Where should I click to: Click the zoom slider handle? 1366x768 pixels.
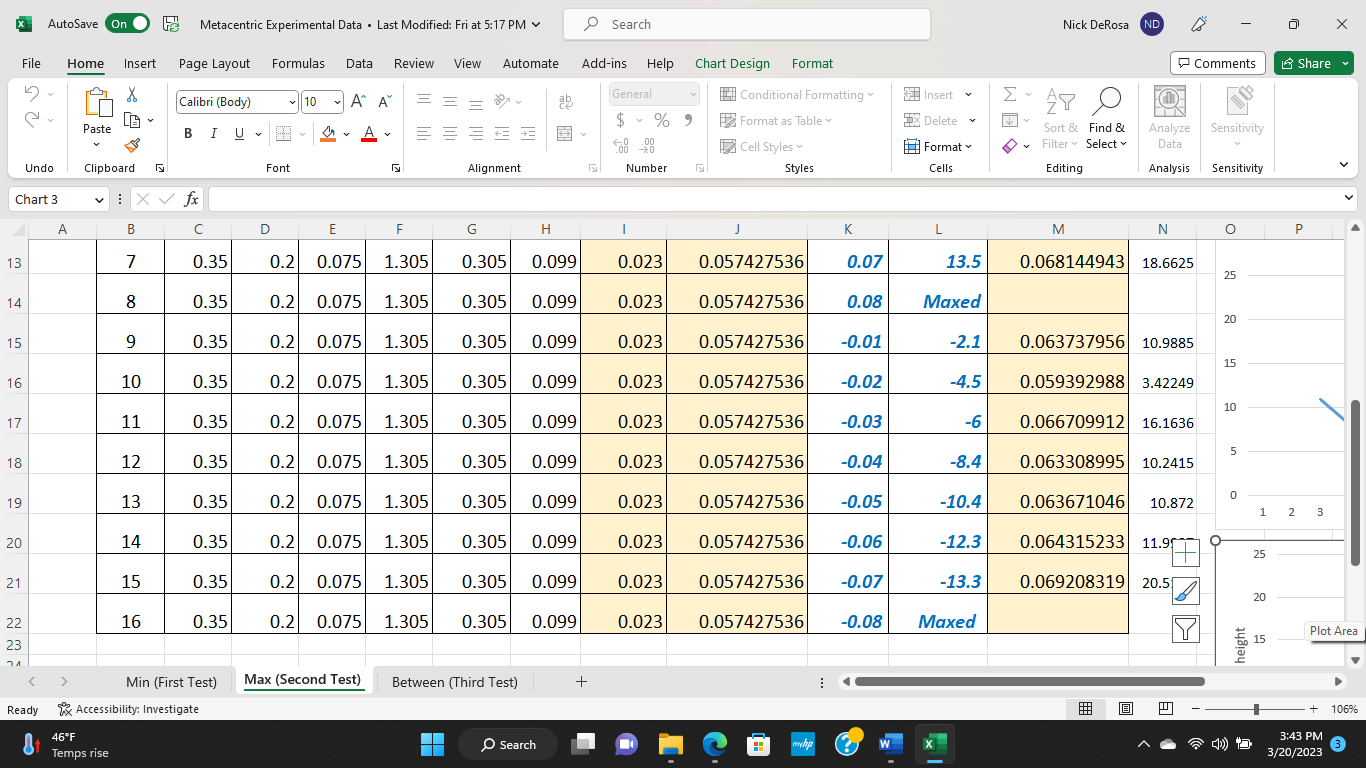pos(1256,709)
